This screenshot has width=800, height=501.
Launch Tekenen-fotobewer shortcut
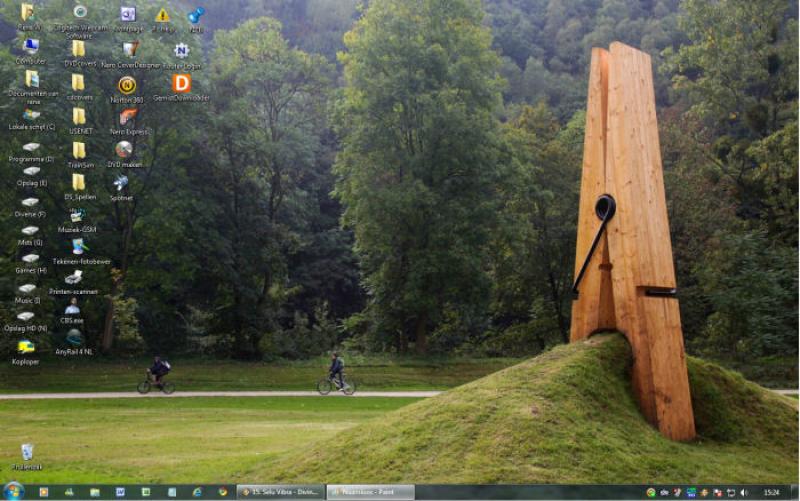(x=80, y=247)
